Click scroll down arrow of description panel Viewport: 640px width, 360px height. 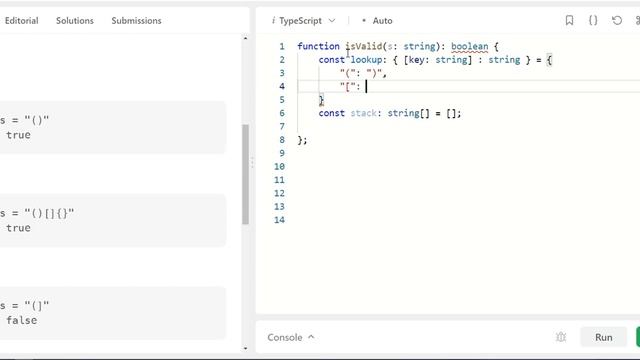click(x=245, y=348)
